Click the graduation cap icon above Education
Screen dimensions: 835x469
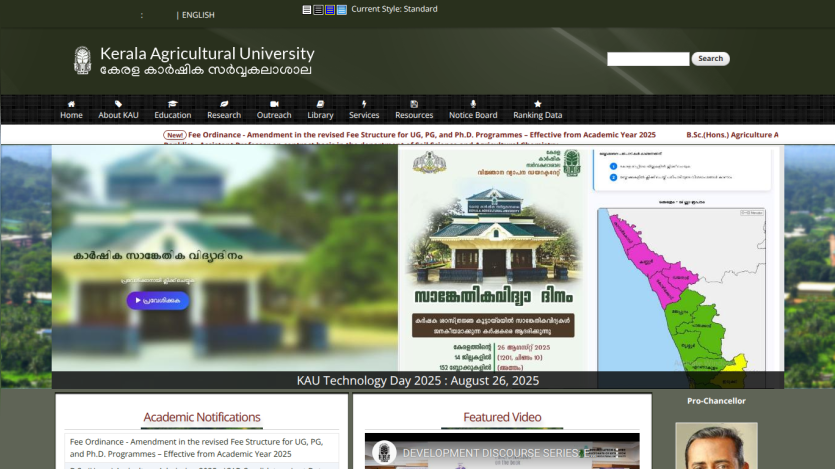(173, 104)
